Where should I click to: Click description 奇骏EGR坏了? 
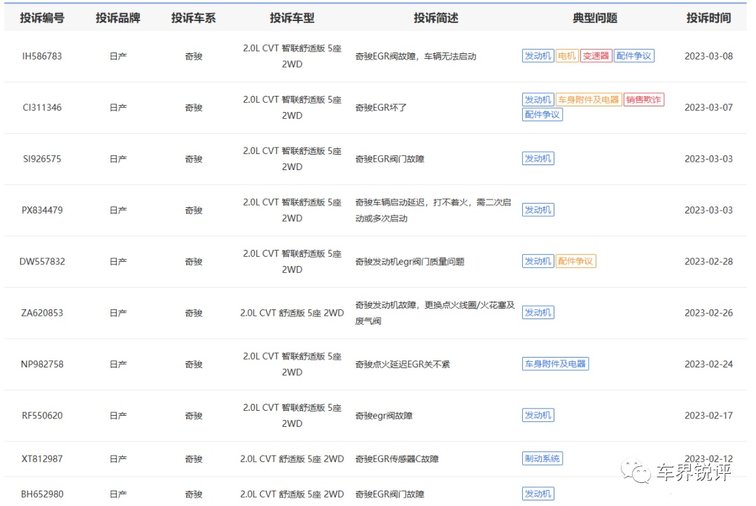tap(381, 108)
